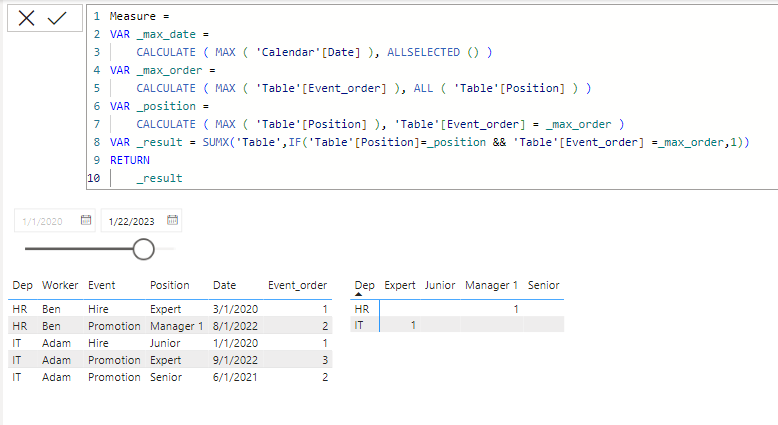Click the Junior position cell
The height and width of the screenshot is (425, 778).
coord(165,343)
